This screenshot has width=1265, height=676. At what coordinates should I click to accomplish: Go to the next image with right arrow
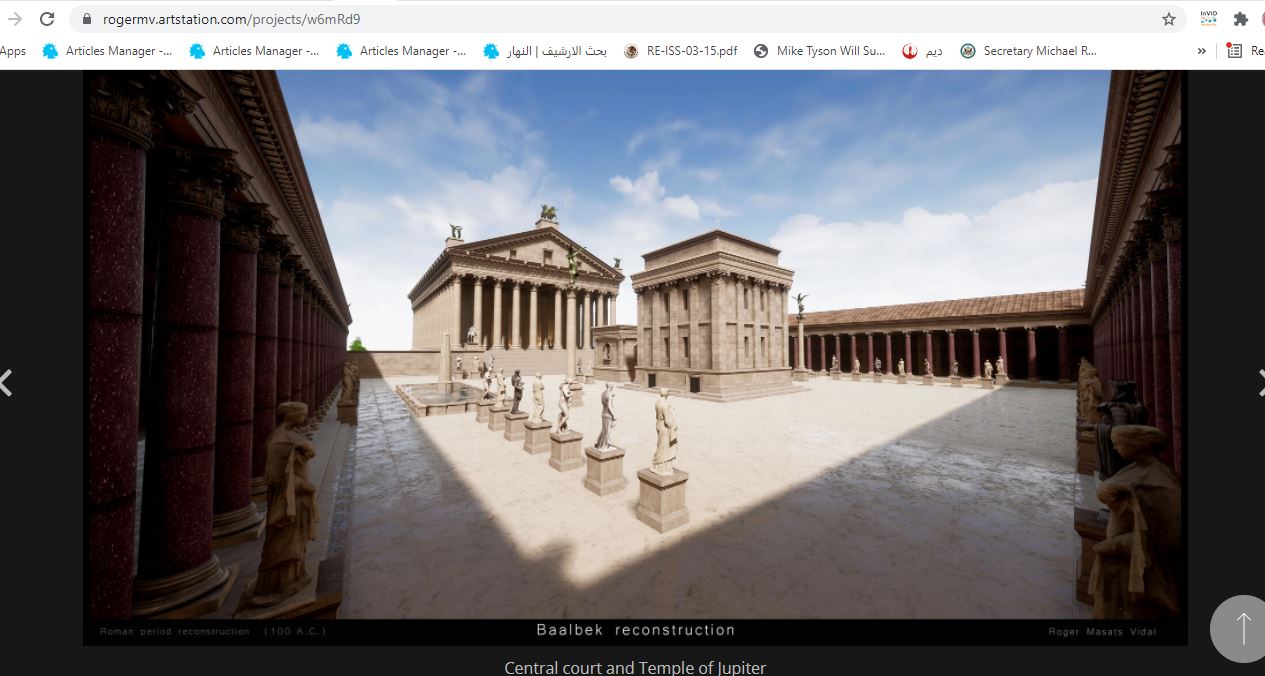[1258, 382]
